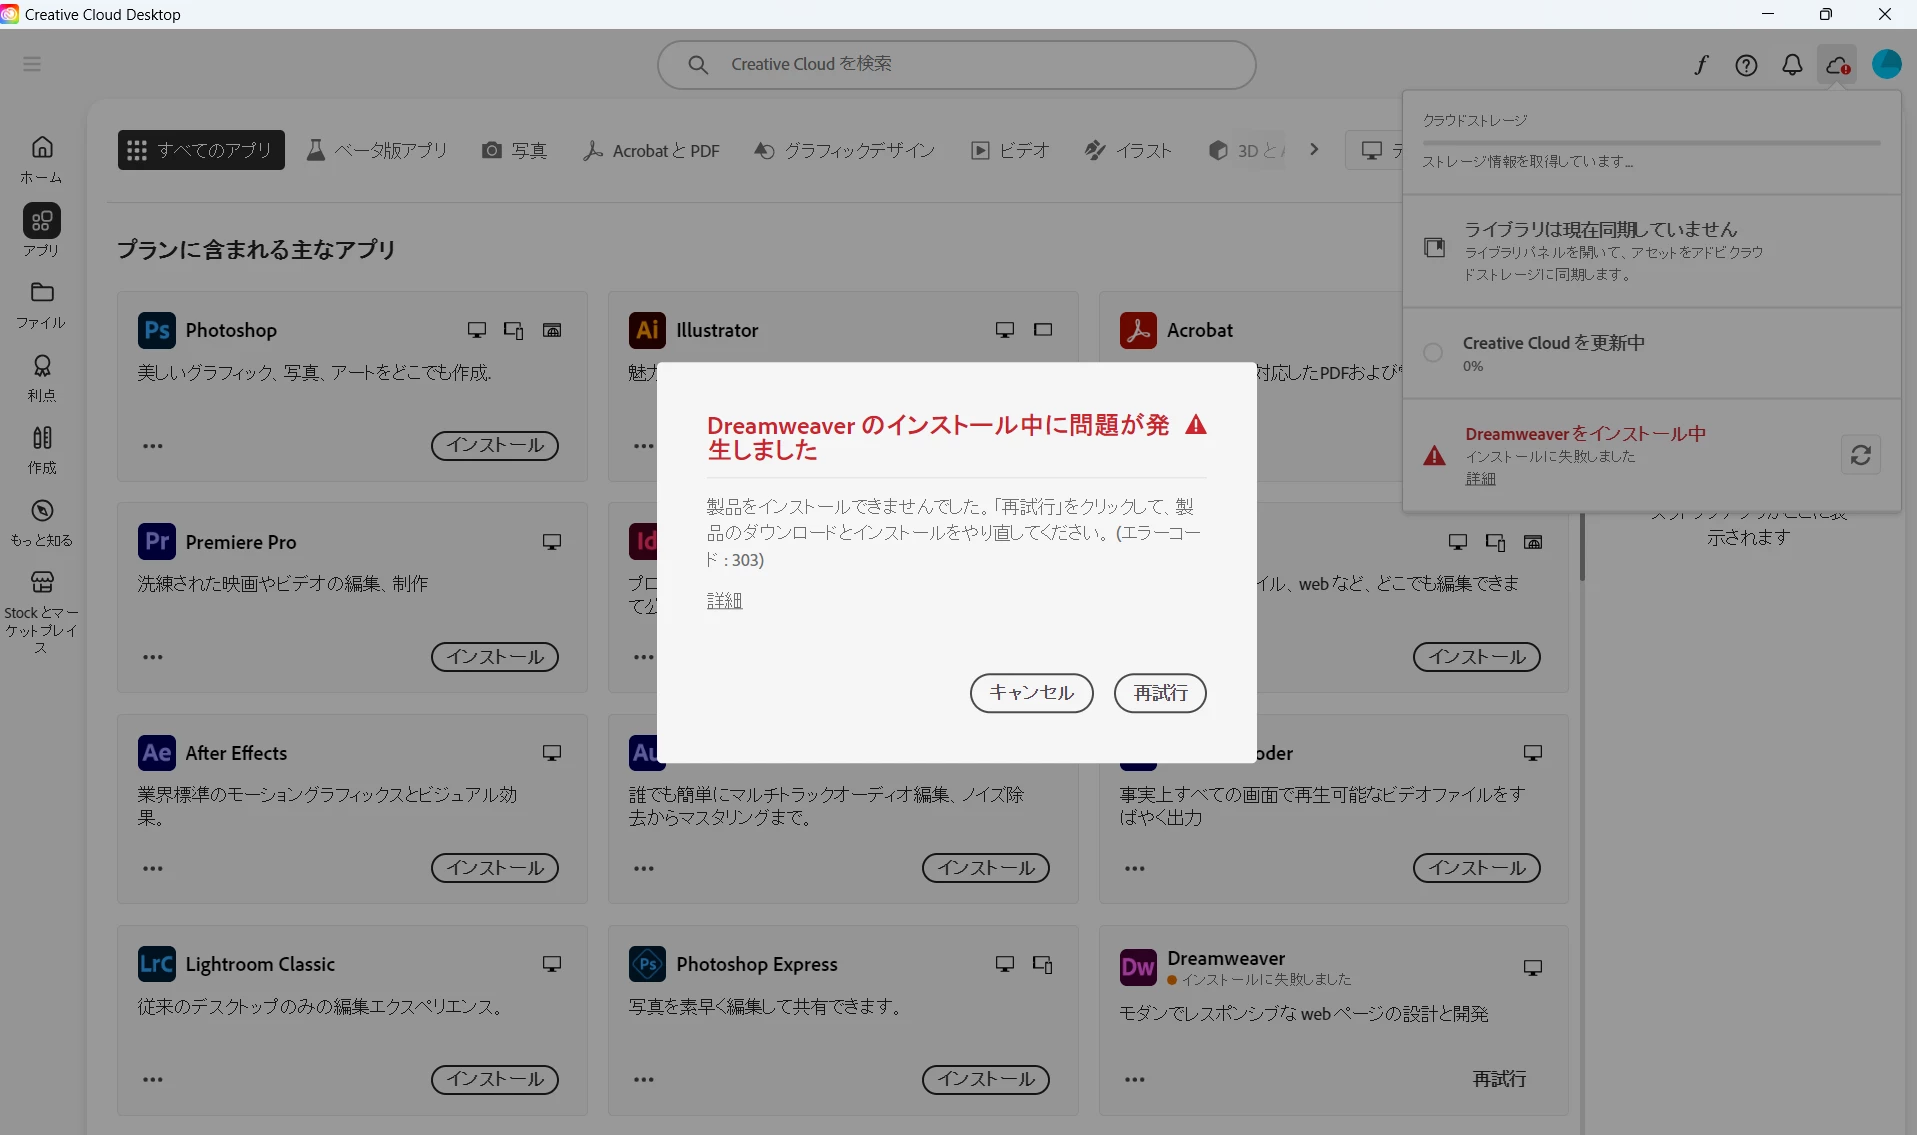Click the Photoshop web platform icon
The height and width of the screenshot is (1135, 1917).
point(552,330)
